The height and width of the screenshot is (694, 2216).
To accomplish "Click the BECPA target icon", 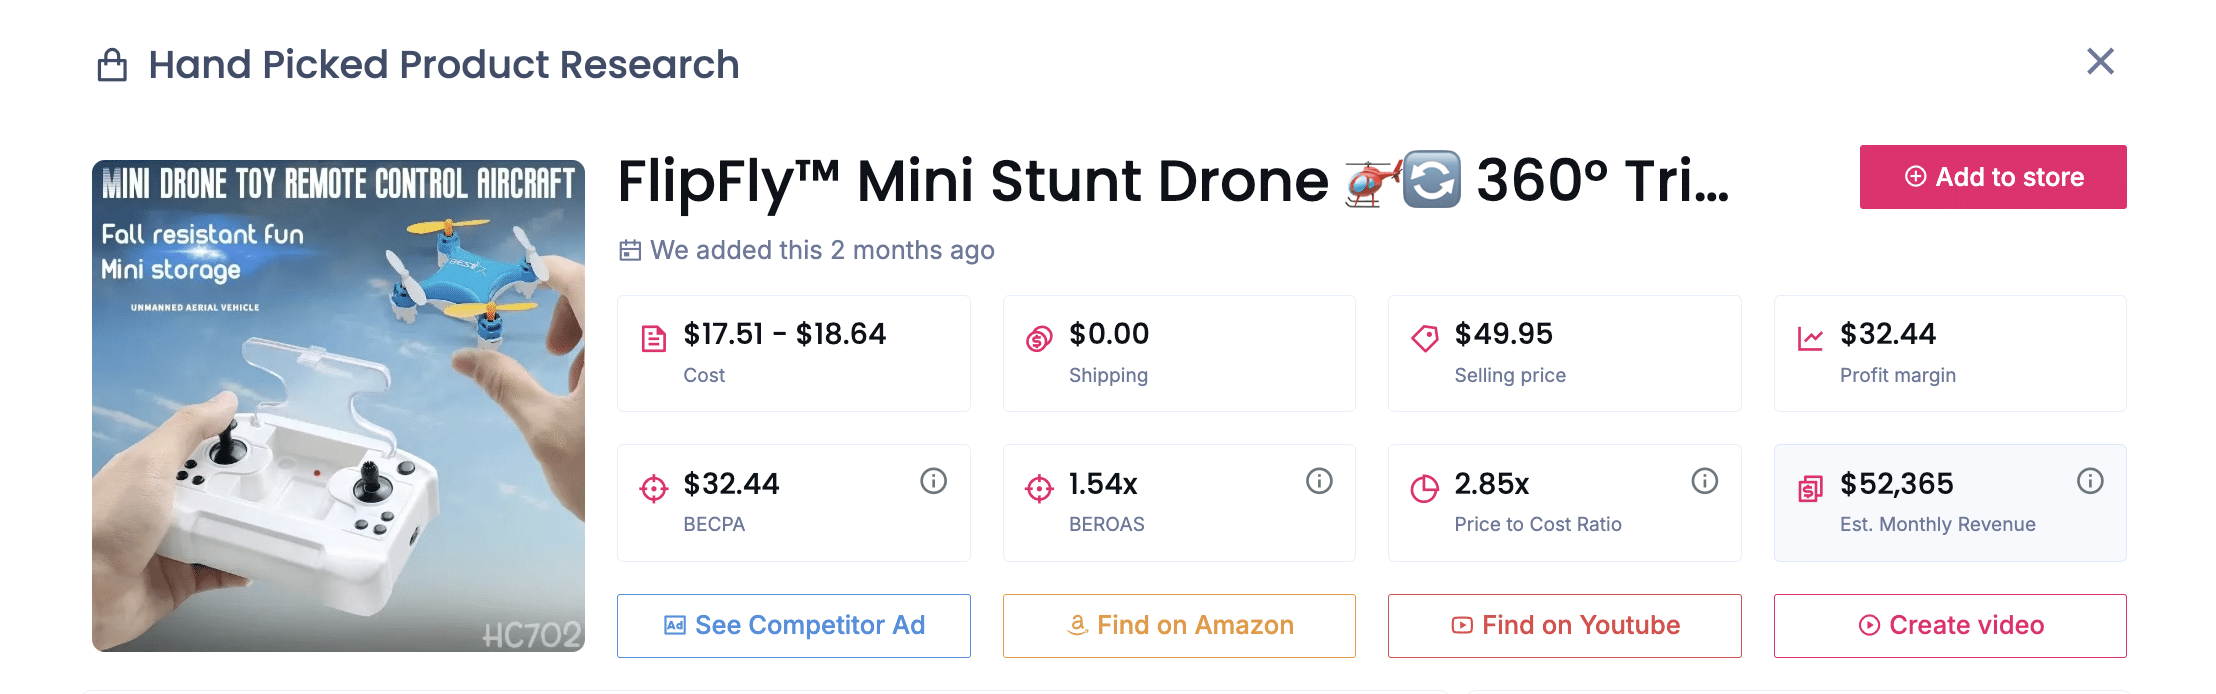I will coord(653,489).
